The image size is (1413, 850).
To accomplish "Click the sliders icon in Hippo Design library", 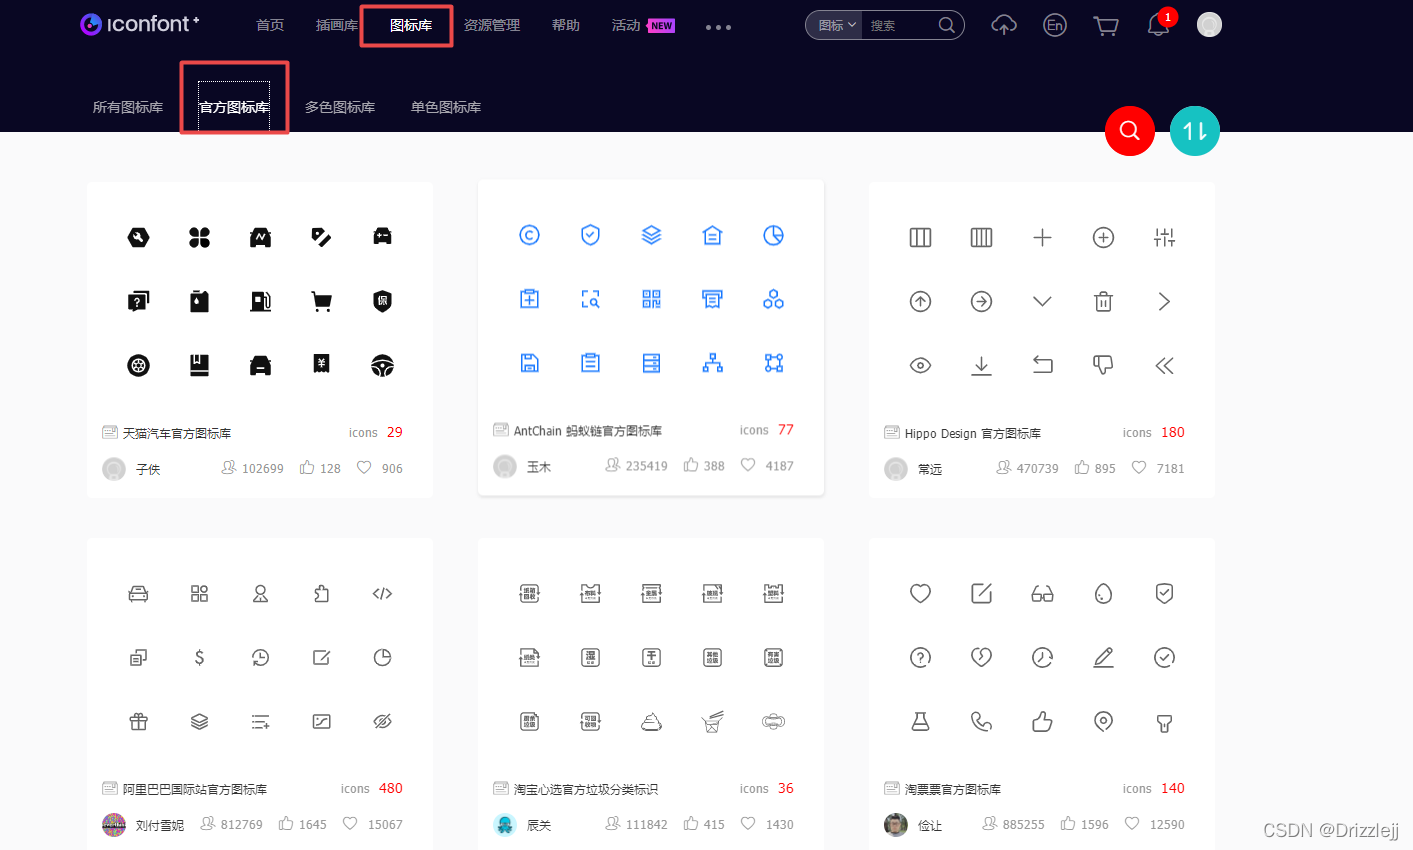I will click(x=1164, y=237).
